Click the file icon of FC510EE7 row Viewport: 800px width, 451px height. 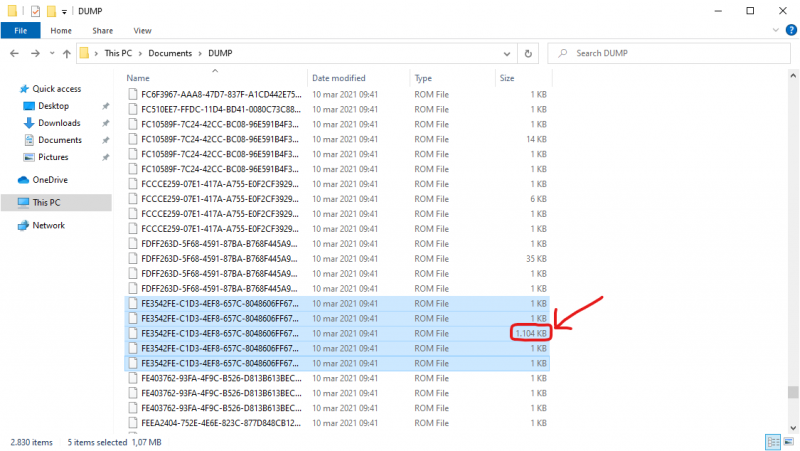pos(133,109)
